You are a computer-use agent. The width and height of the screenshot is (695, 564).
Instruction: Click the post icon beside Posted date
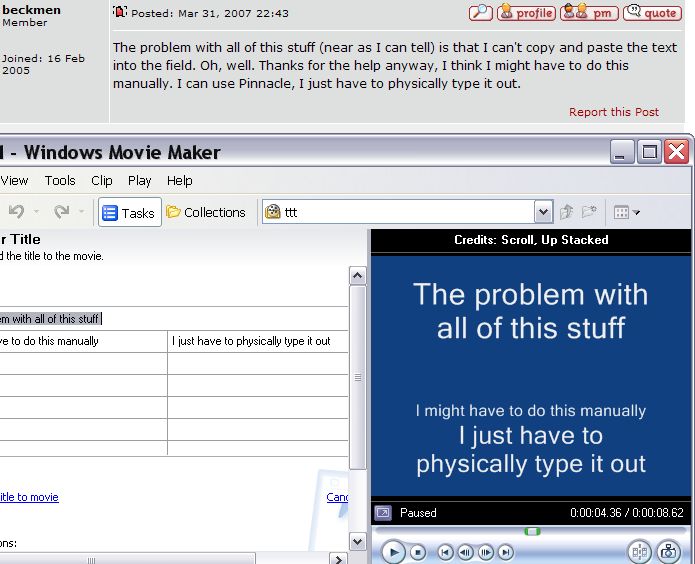(120, 12)
